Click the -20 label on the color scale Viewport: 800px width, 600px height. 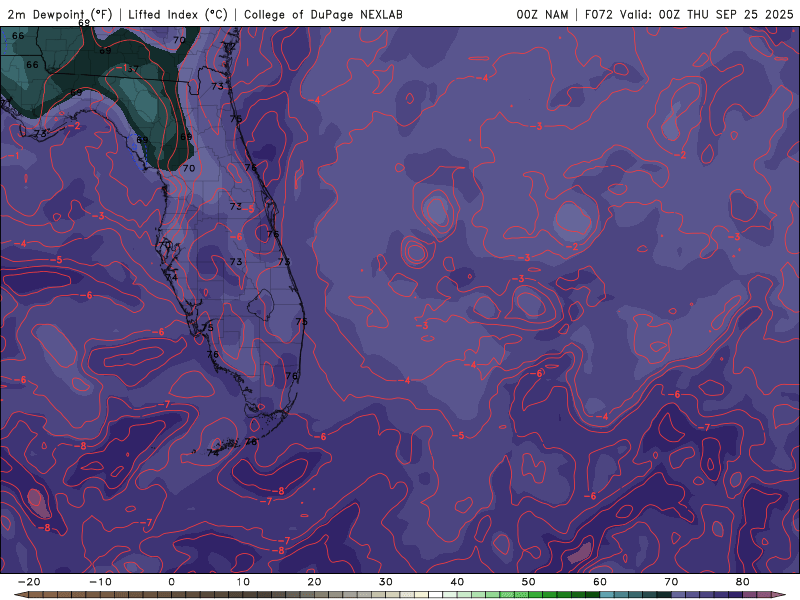(29, 582)
